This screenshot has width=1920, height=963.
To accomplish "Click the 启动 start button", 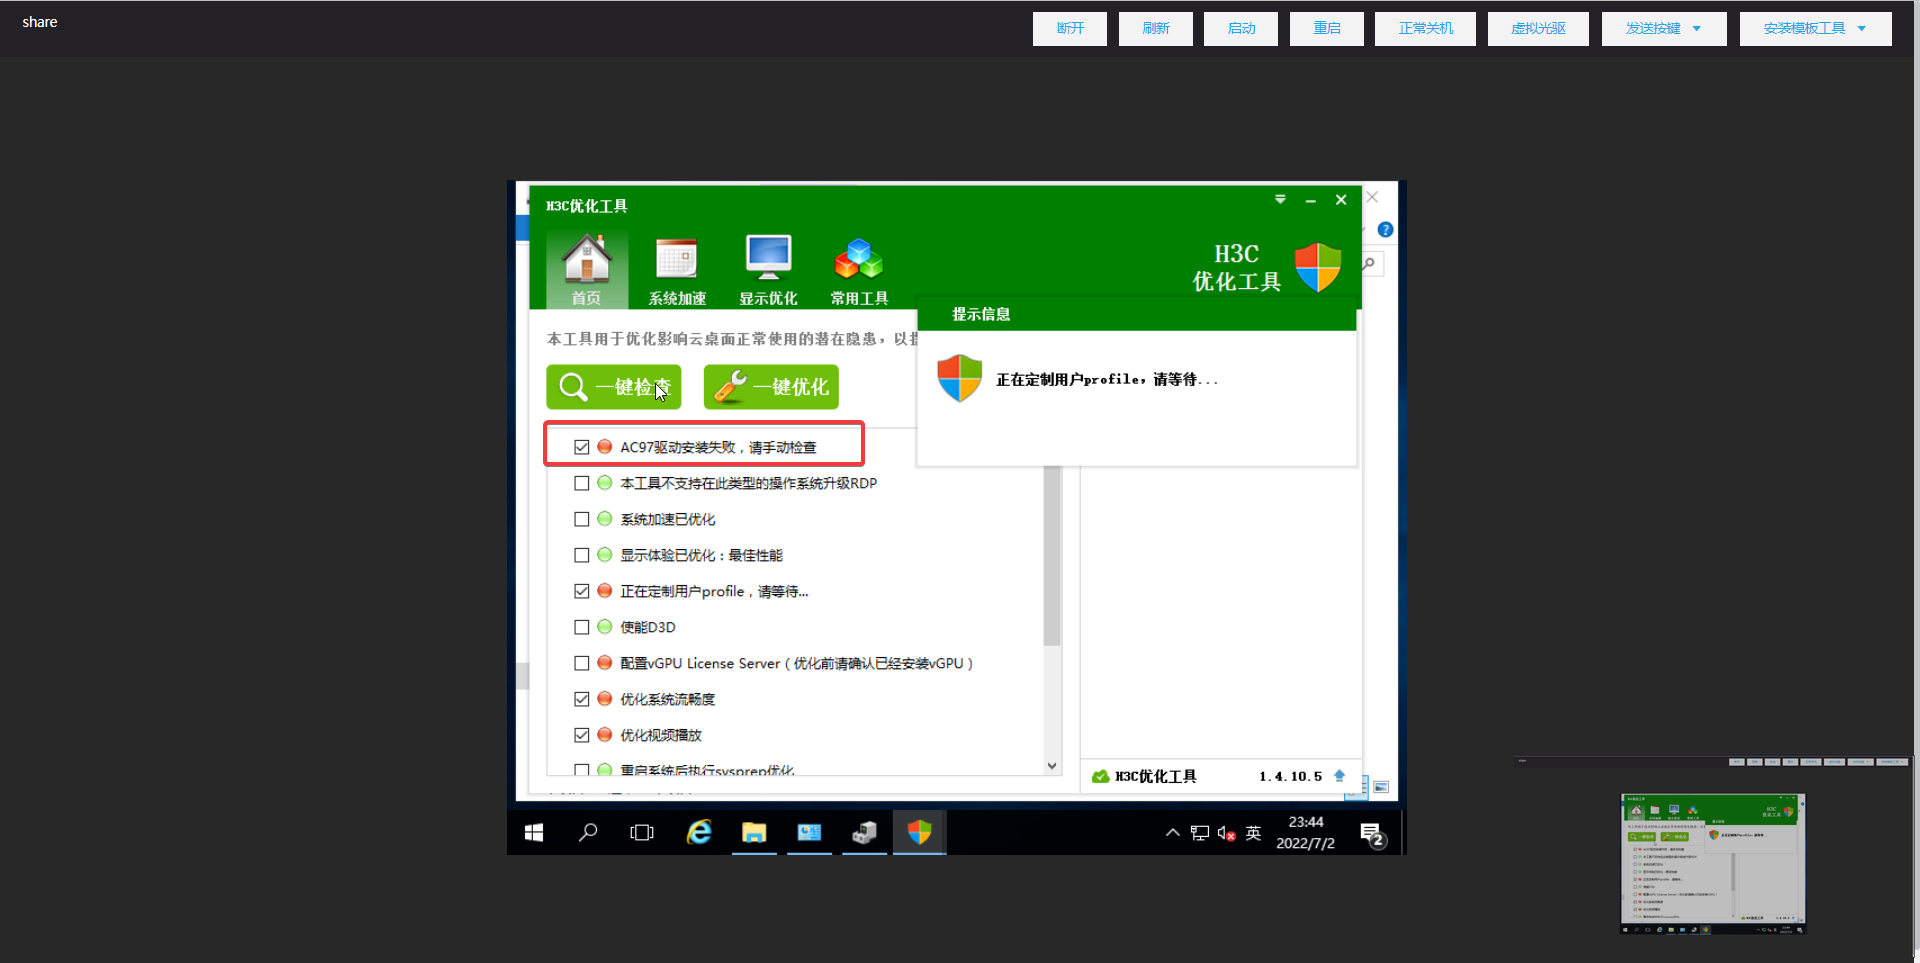I will 1241,28.
